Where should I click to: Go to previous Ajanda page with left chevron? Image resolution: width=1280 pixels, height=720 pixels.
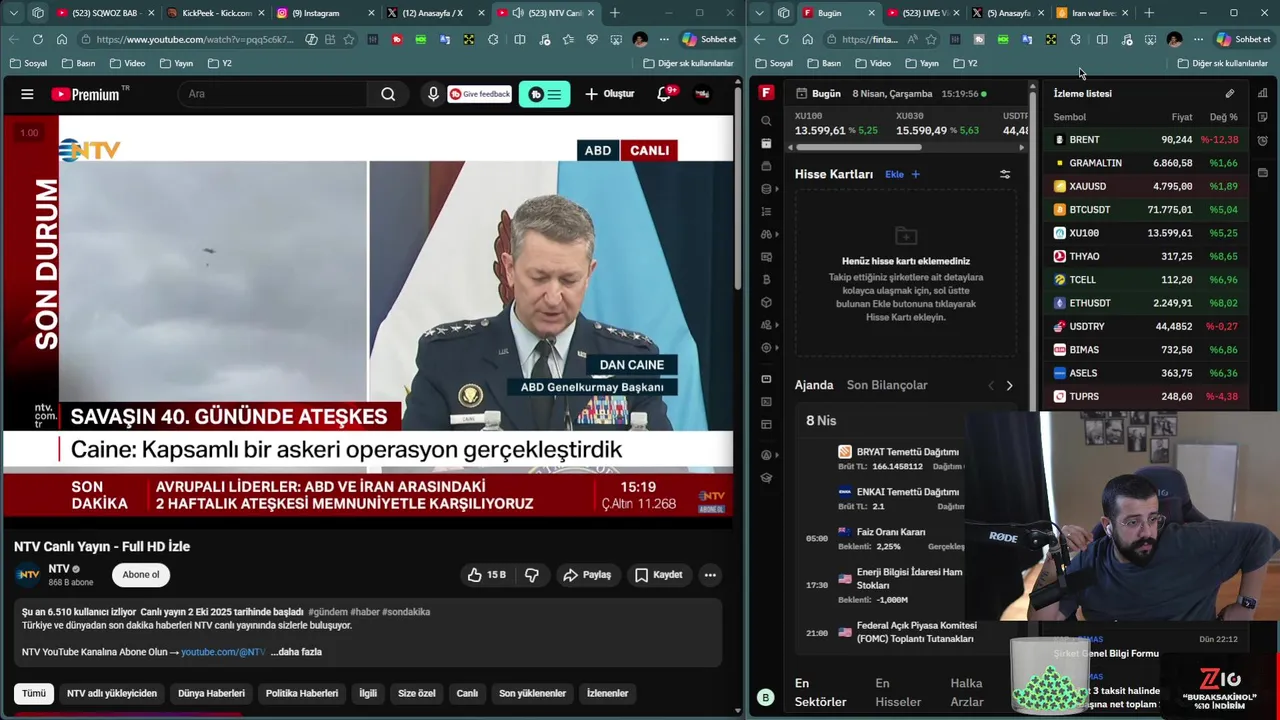coord(991,385)
